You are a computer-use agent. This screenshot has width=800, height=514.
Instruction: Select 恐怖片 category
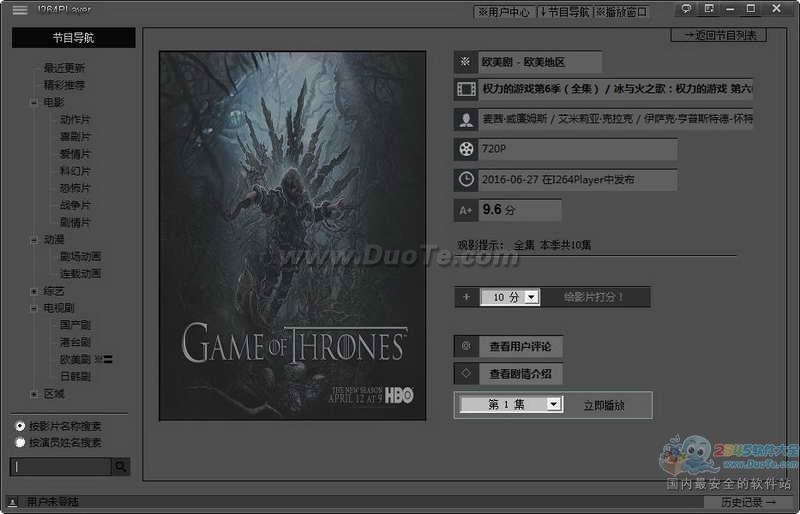click(75, 188)
